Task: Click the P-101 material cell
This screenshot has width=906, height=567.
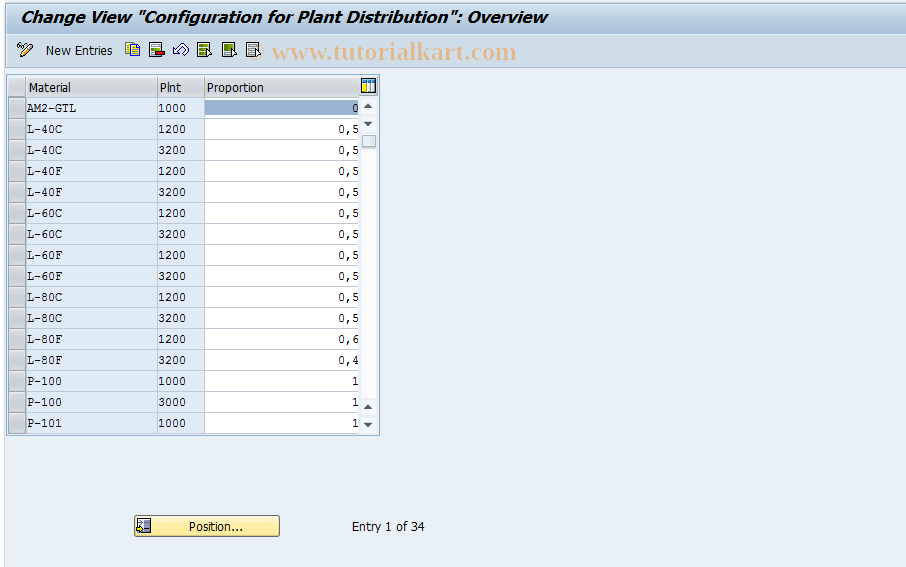Action: click(x=91, y=423)
